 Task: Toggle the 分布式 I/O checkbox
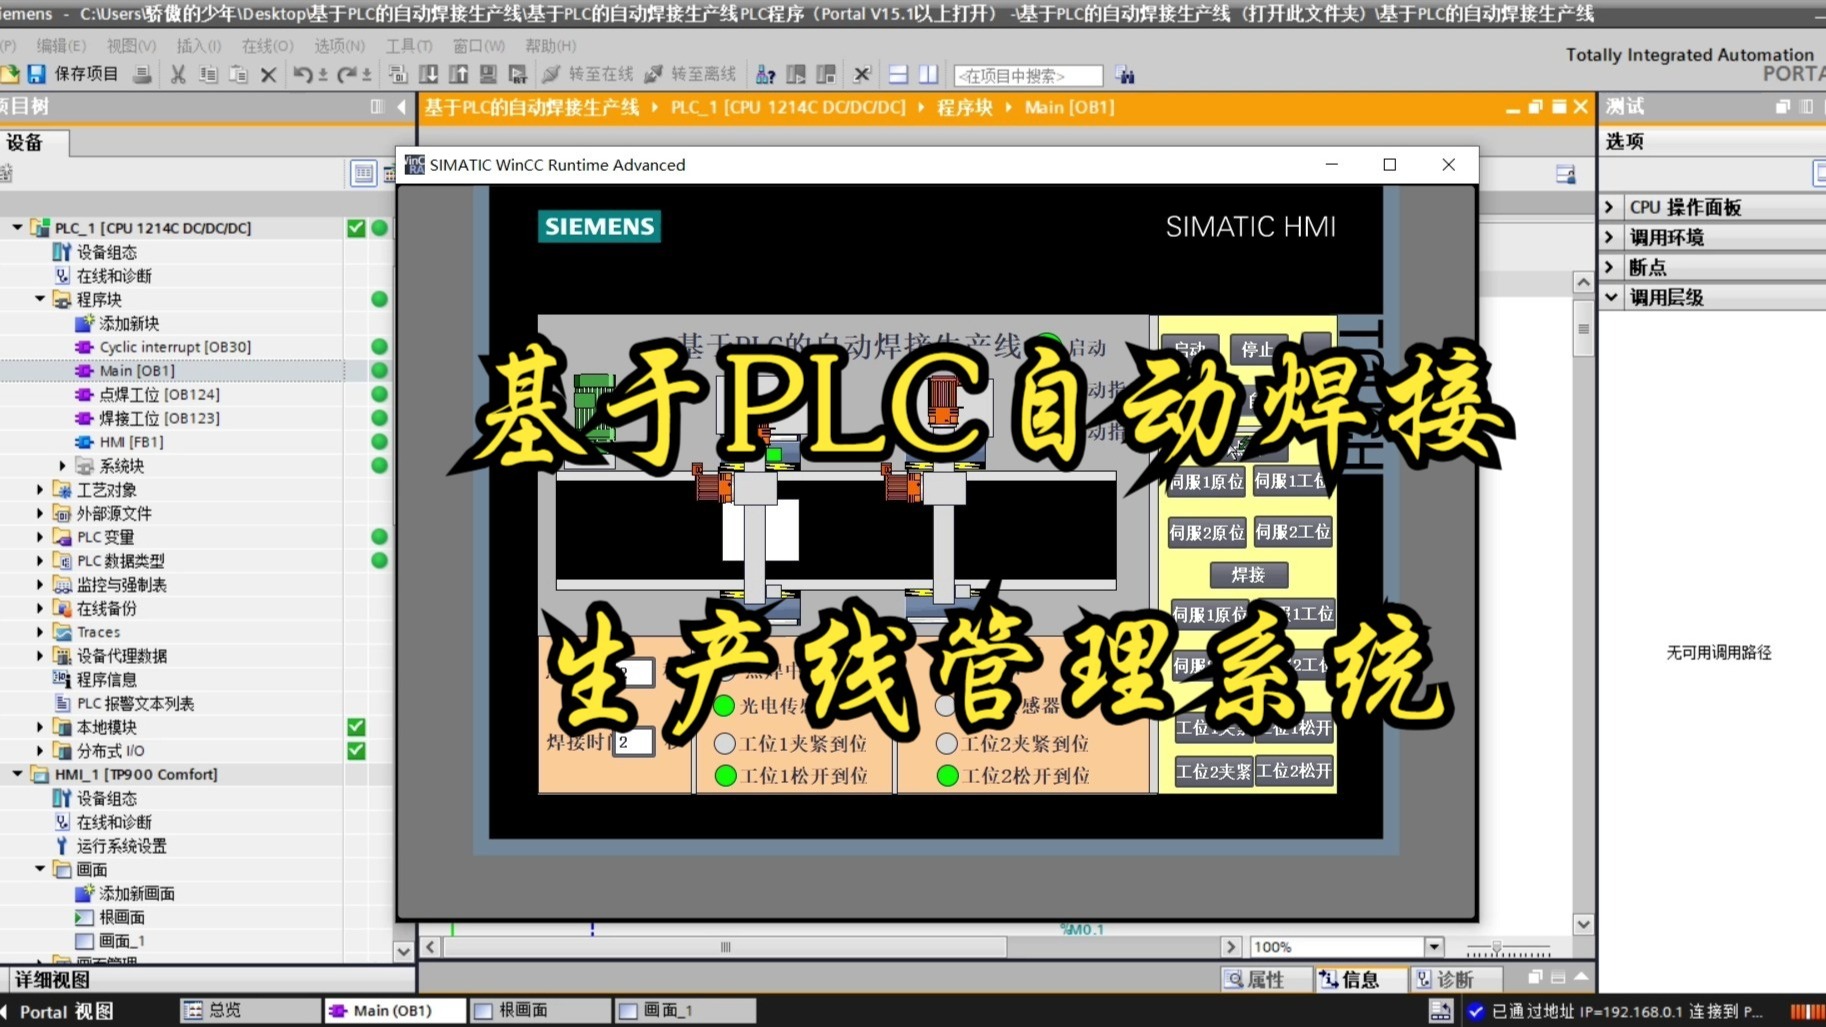(356, 750)
